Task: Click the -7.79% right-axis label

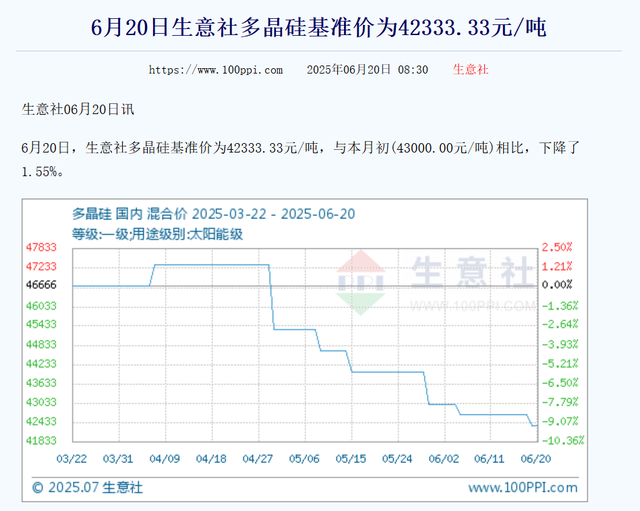Action: pyautogui.click(x=560, y=402)
